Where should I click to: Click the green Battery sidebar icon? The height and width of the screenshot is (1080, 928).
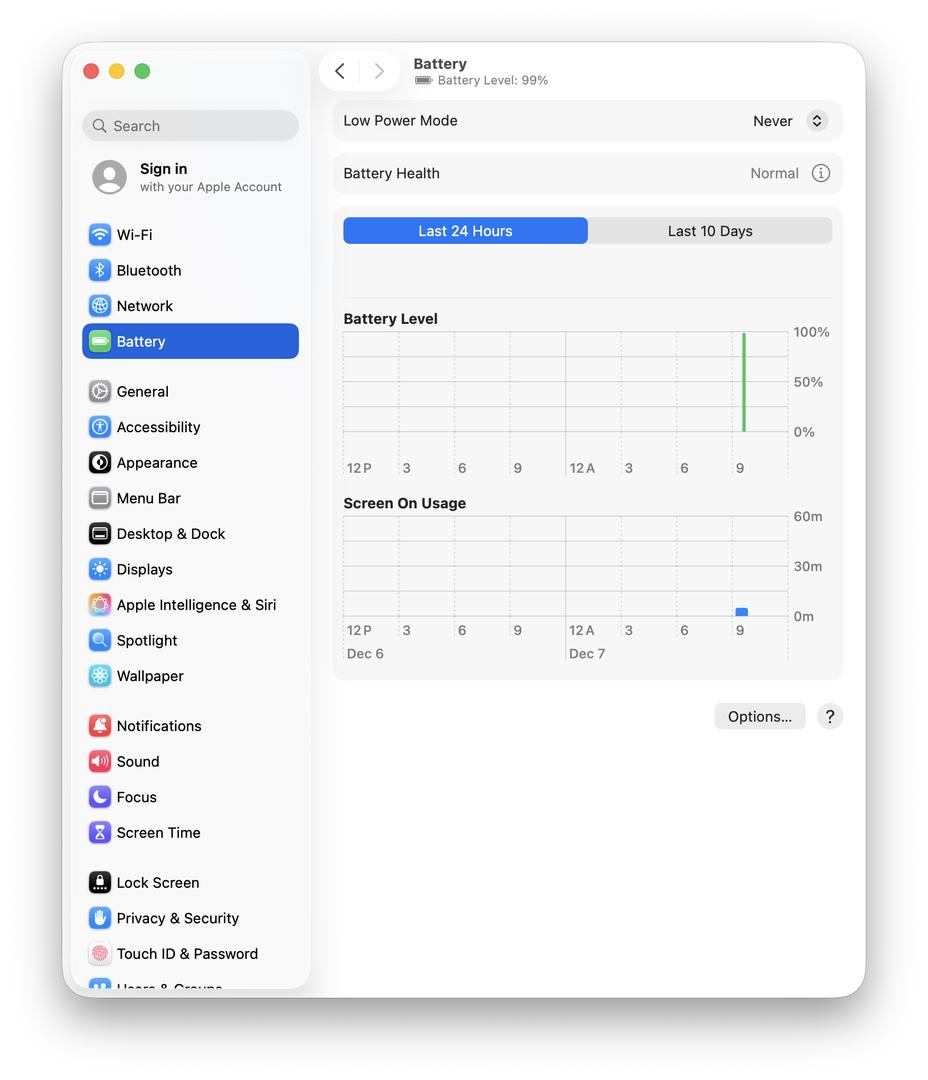click(100, 342)
